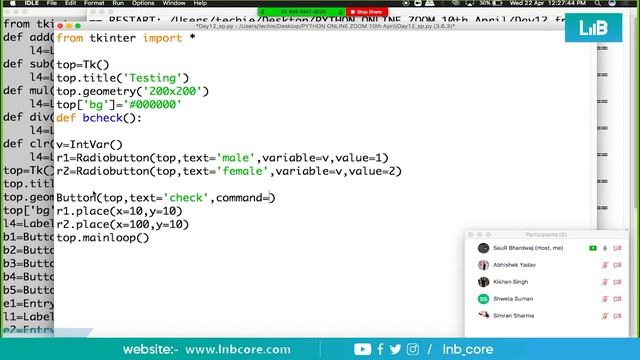
Task: Open the Apple menu
Action: [13, 3]
